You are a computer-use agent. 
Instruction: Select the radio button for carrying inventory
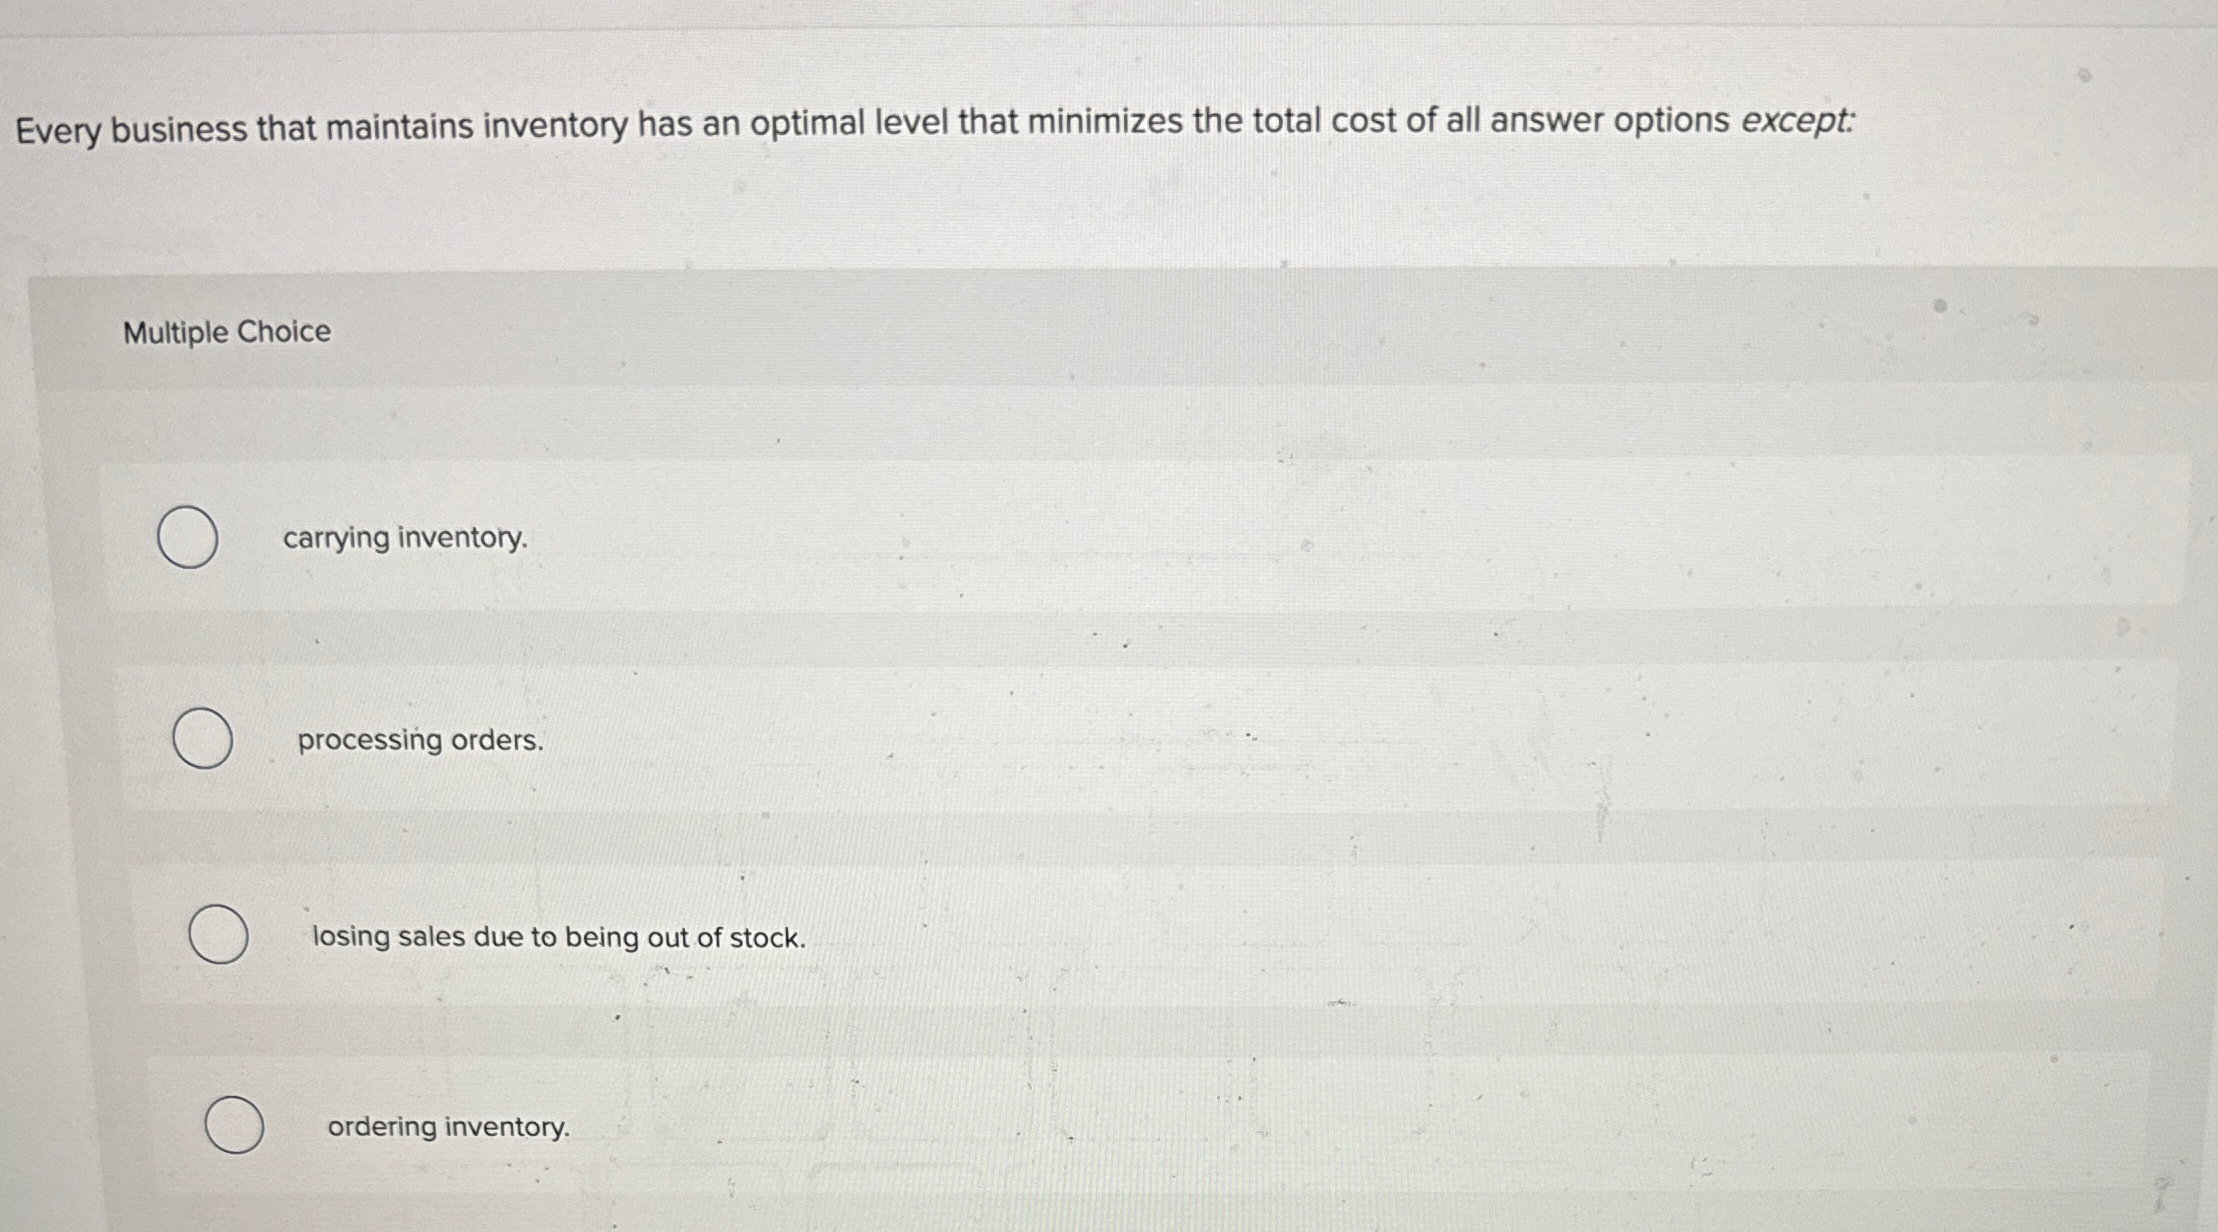(x=190, y=538)
